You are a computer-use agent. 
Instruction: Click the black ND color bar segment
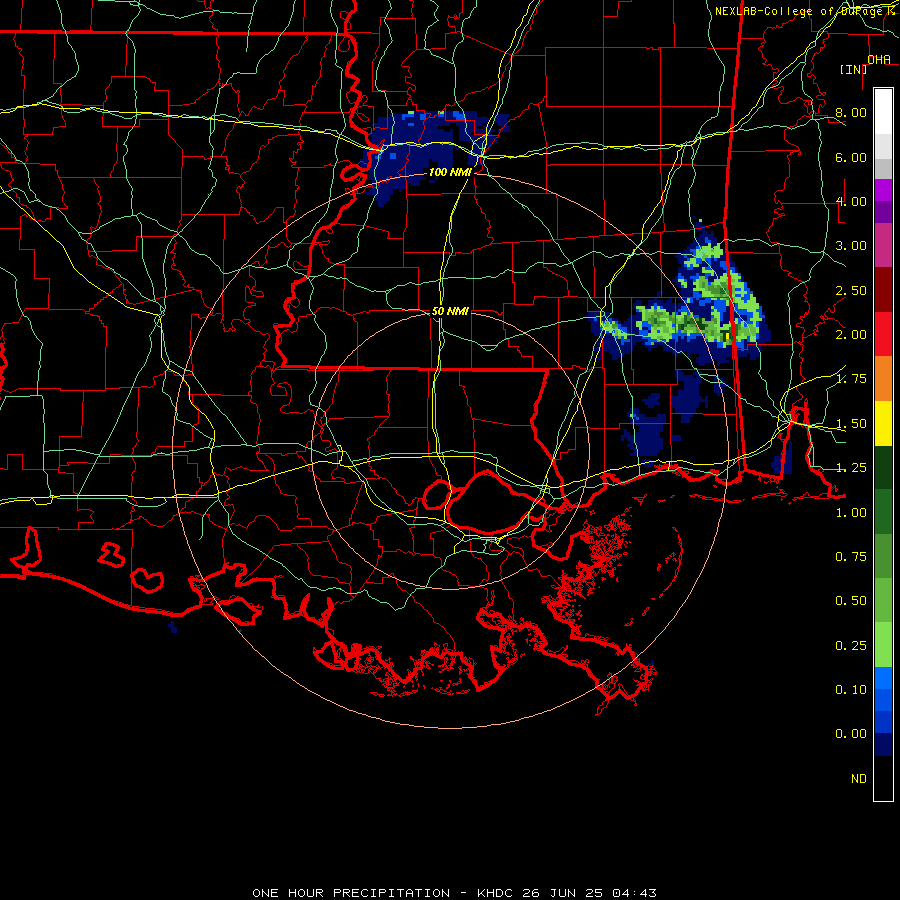point(883,778)
